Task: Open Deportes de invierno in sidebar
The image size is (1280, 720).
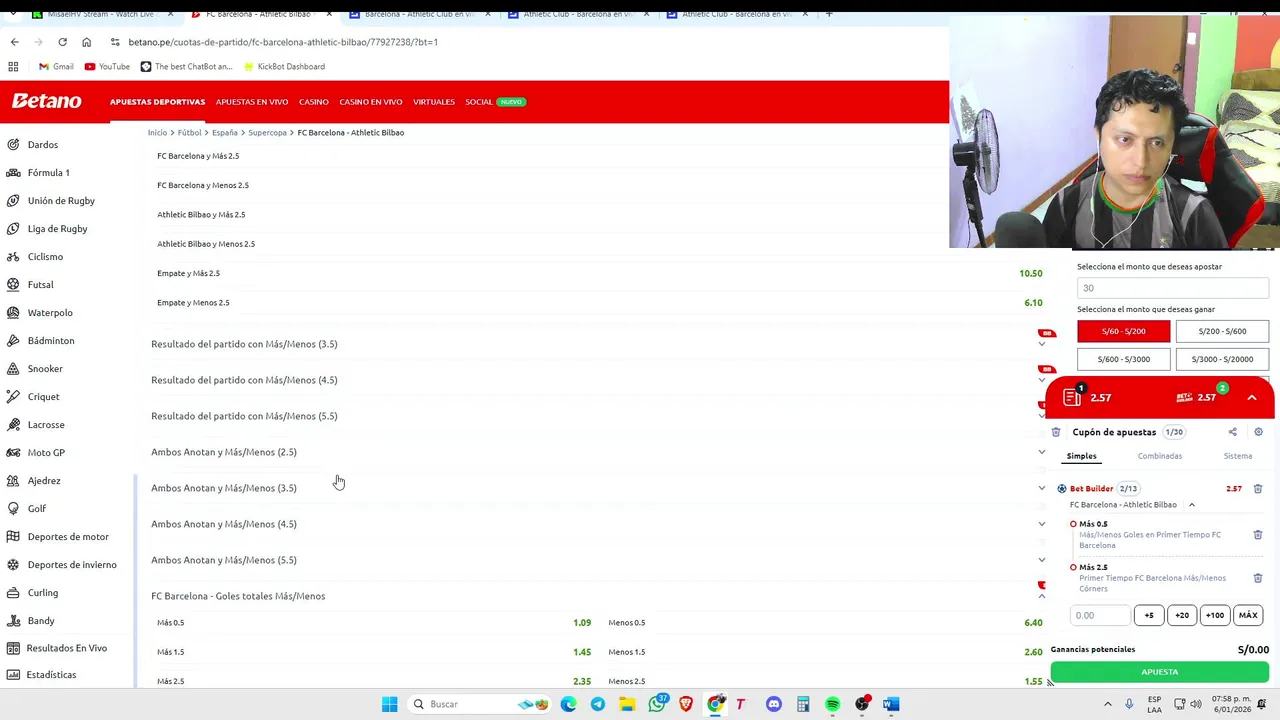Action: (x=72, y=564)
